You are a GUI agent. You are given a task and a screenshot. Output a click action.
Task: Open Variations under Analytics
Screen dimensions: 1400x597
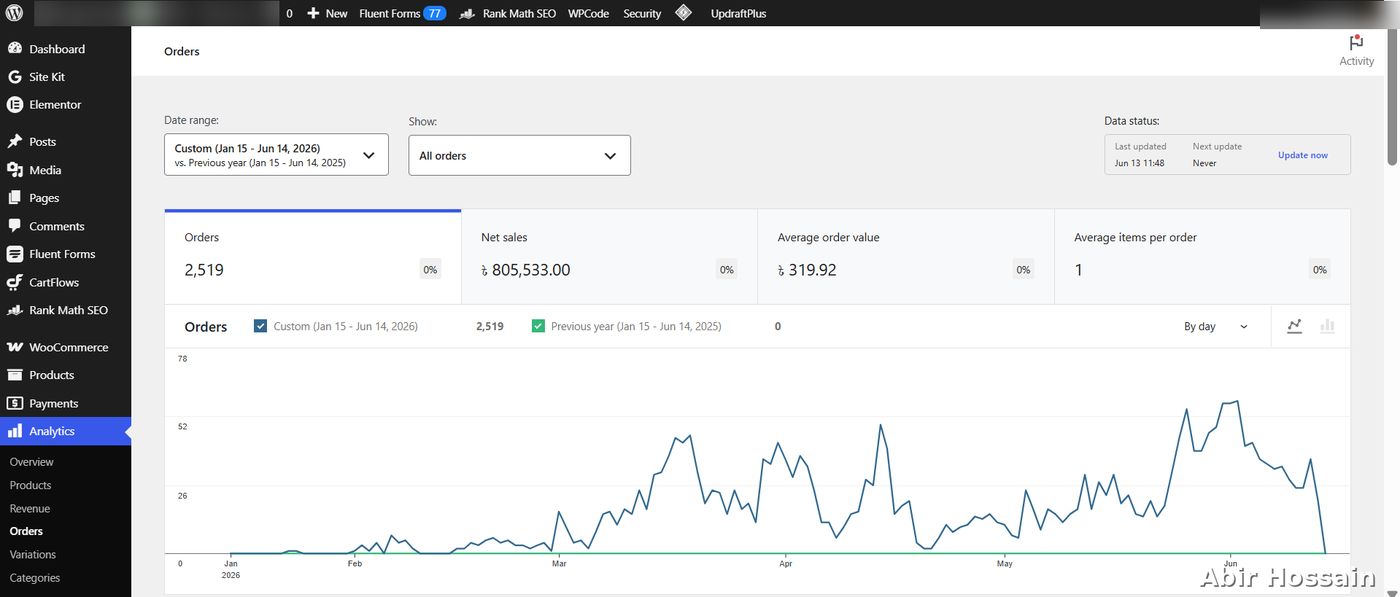[x=33, y=554]
